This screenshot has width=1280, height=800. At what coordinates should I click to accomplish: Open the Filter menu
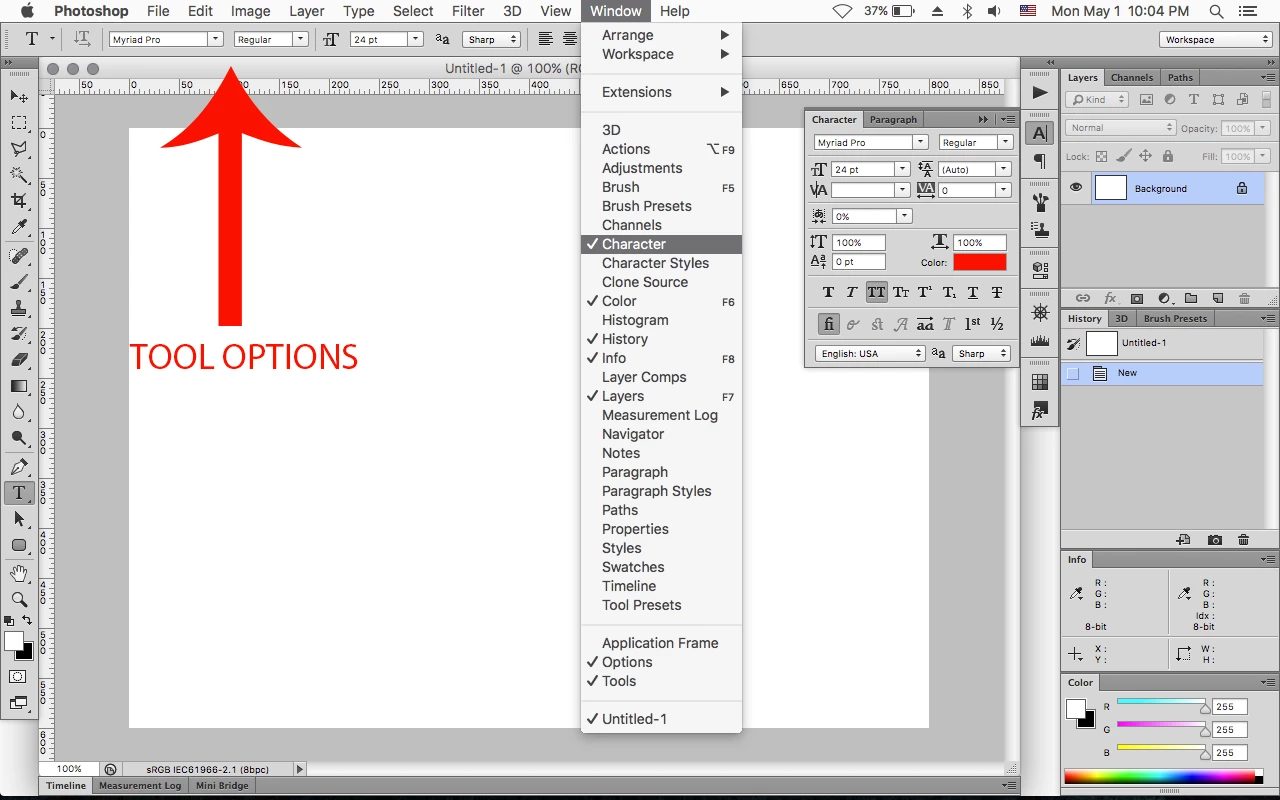468,11
